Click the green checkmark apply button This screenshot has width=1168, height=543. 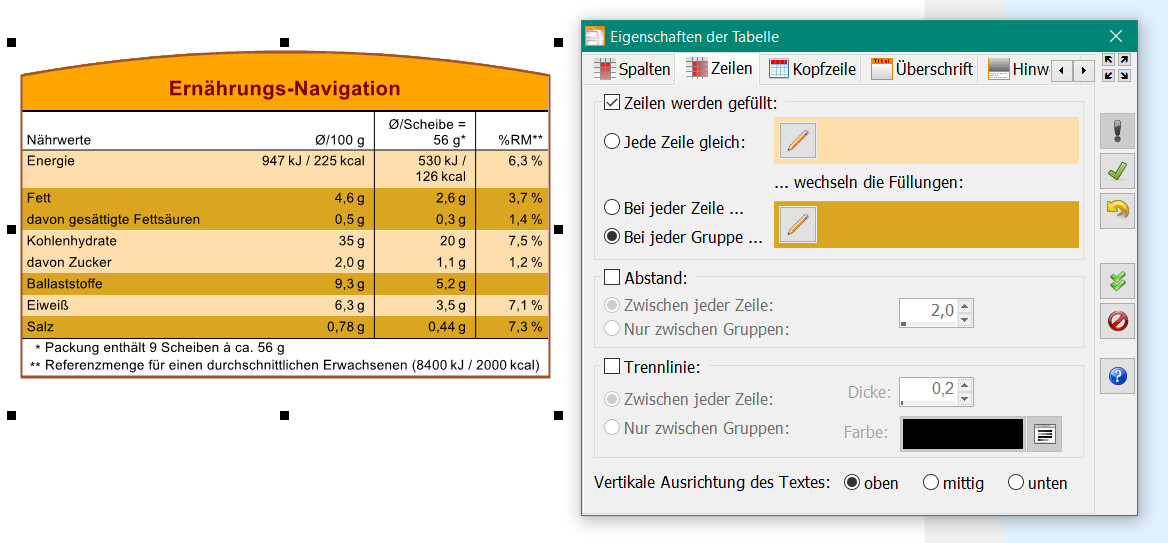tap(1117, 172)
